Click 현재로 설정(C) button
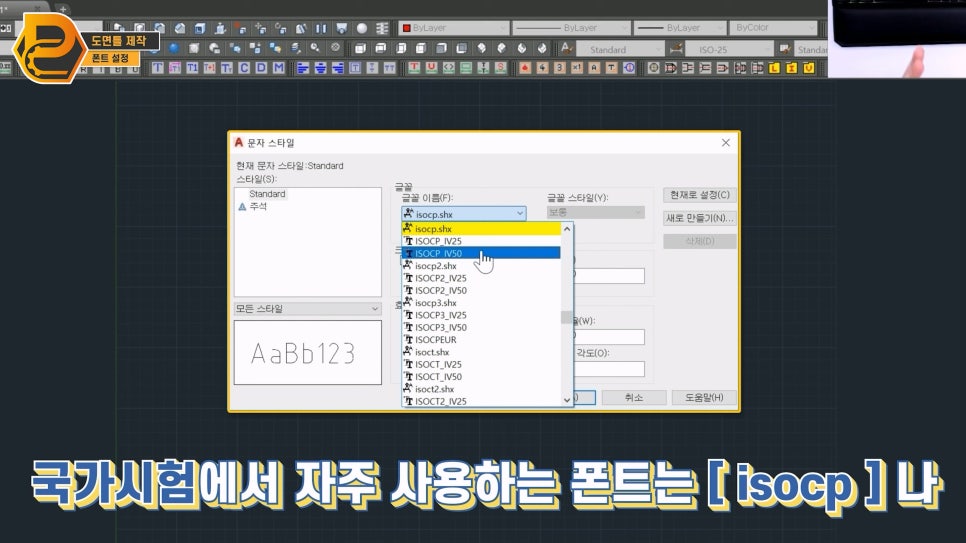 [x=700, y=195]
